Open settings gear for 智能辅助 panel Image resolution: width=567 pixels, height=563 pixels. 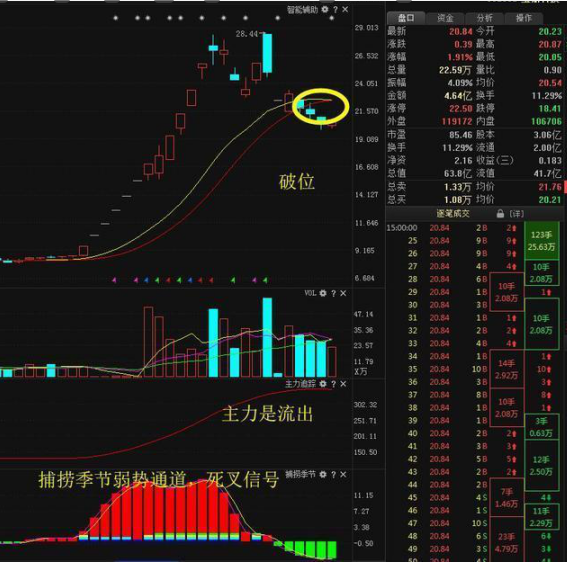click(325, 9)
